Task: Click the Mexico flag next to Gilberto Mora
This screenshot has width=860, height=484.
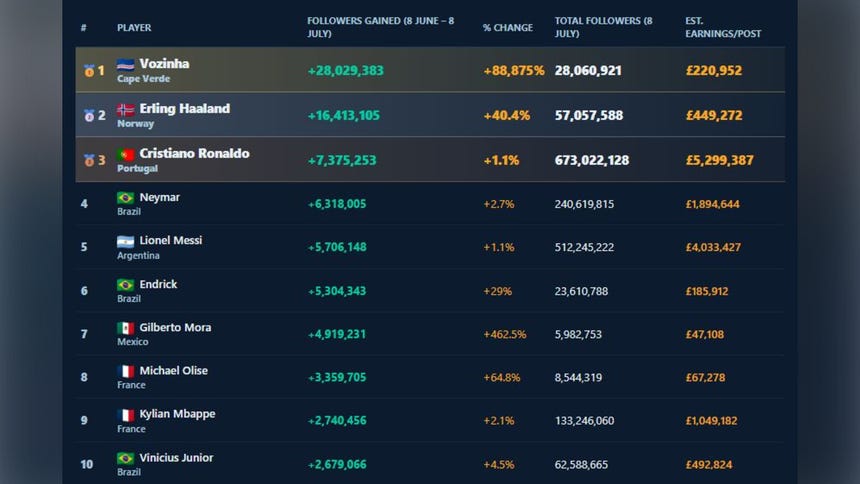Action: pos(126,328)
